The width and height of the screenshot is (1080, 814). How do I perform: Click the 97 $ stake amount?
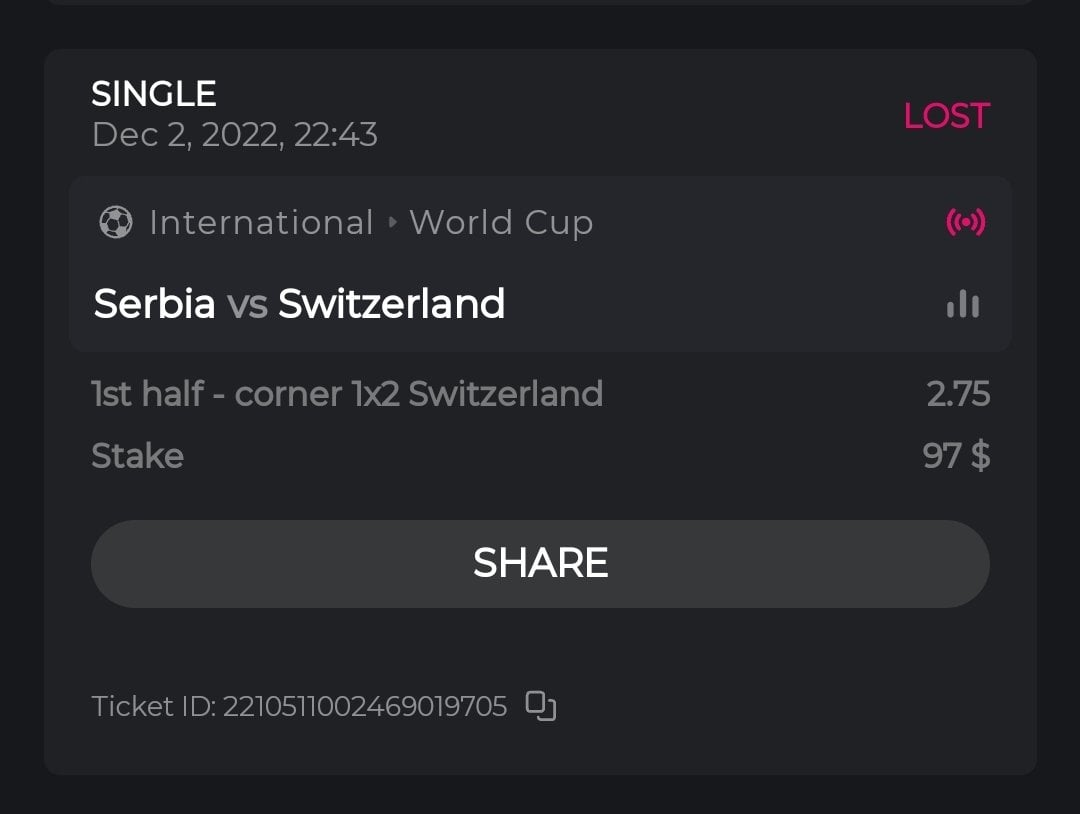tap(956, 456)
